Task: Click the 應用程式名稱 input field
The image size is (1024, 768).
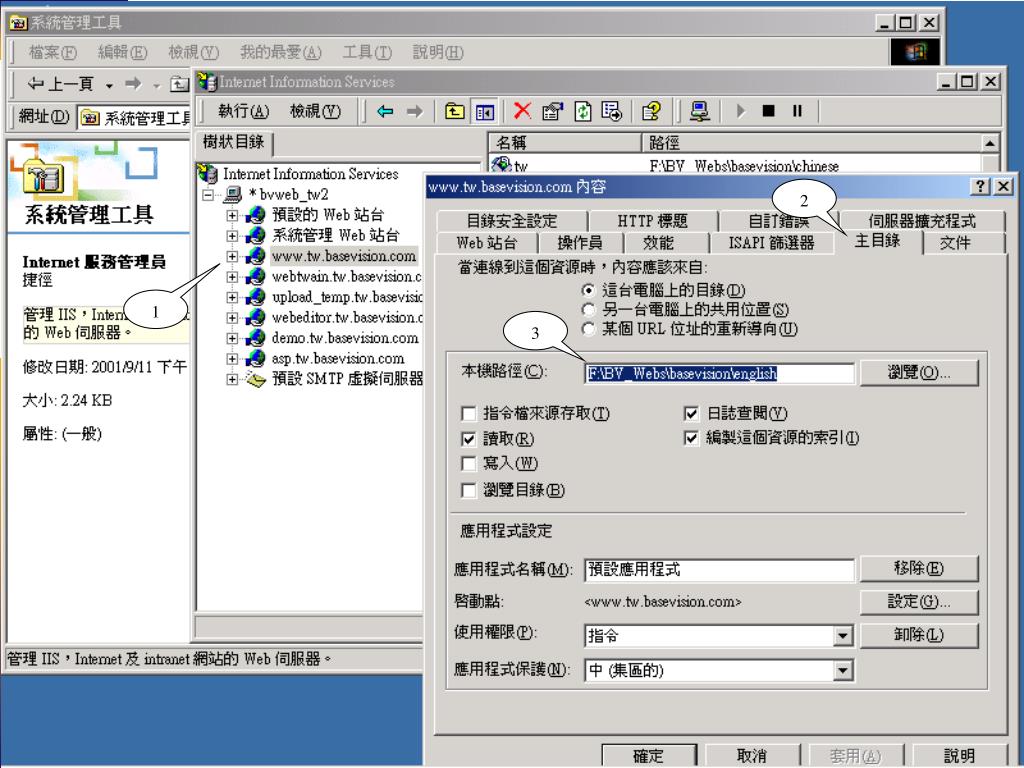Action: click(719, 569)
